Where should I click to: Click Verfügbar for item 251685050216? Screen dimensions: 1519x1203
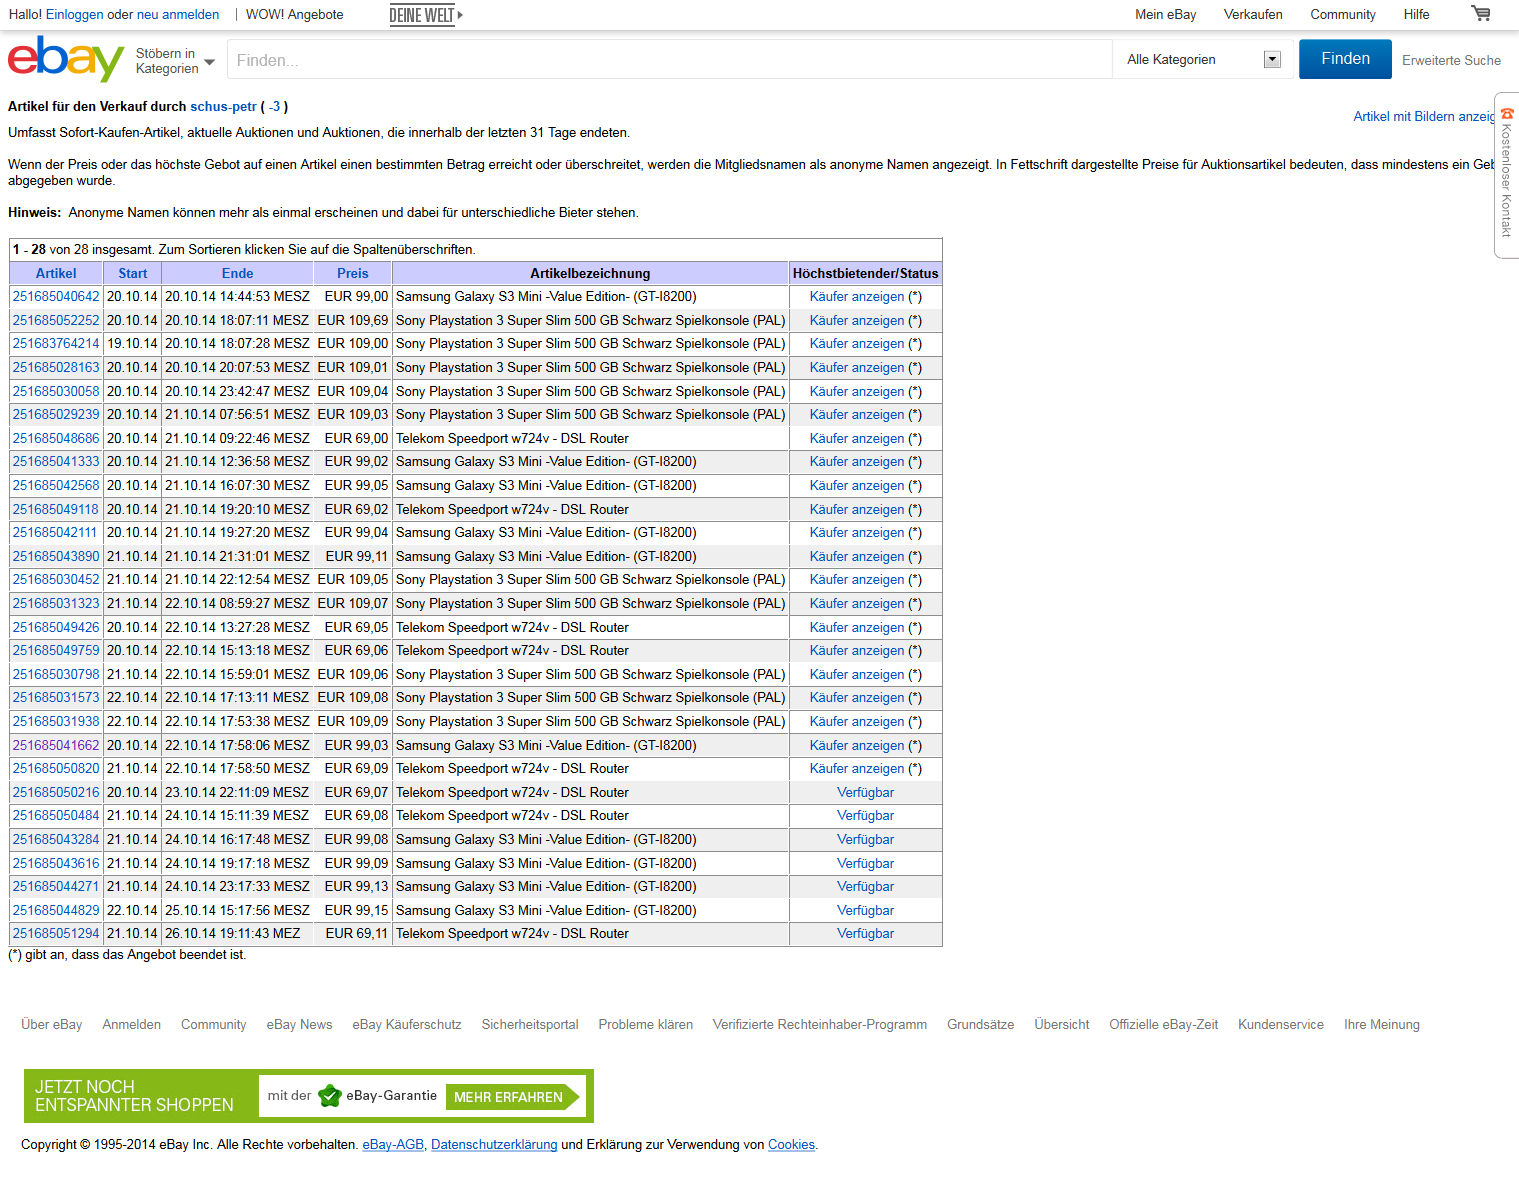pyautogui.click(x=866, y=793)
